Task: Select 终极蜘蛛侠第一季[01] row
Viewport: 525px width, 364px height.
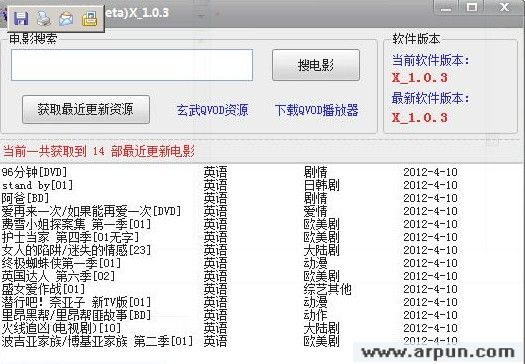Action: (x=229, y=263)
